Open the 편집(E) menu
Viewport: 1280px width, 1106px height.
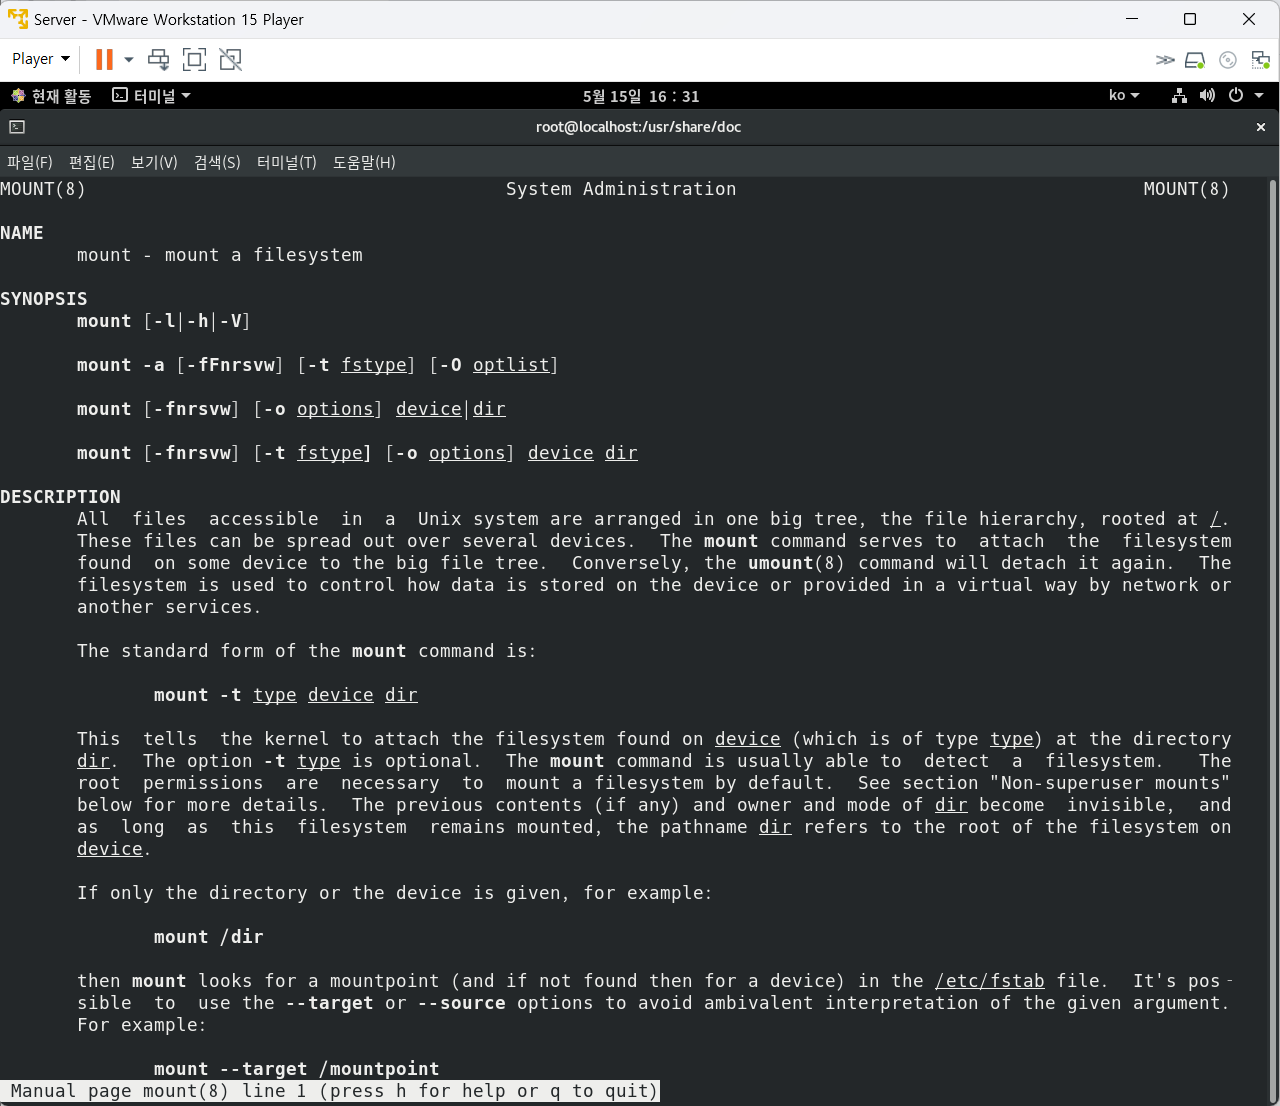click(92, 162)
